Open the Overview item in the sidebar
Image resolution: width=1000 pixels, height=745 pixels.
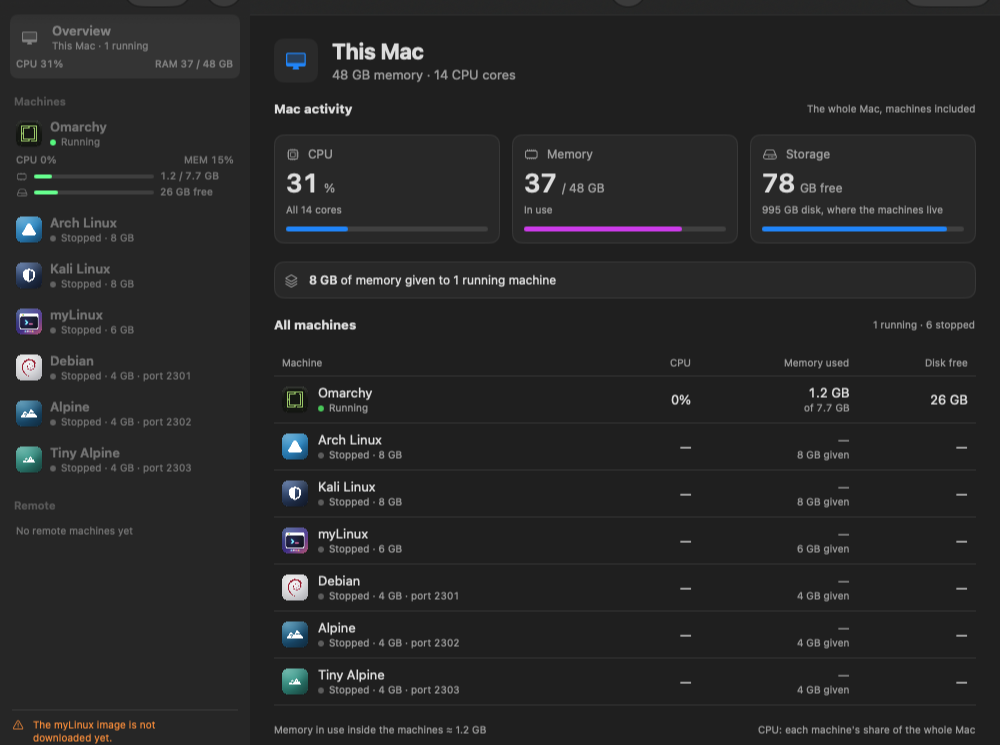point(125,47)
